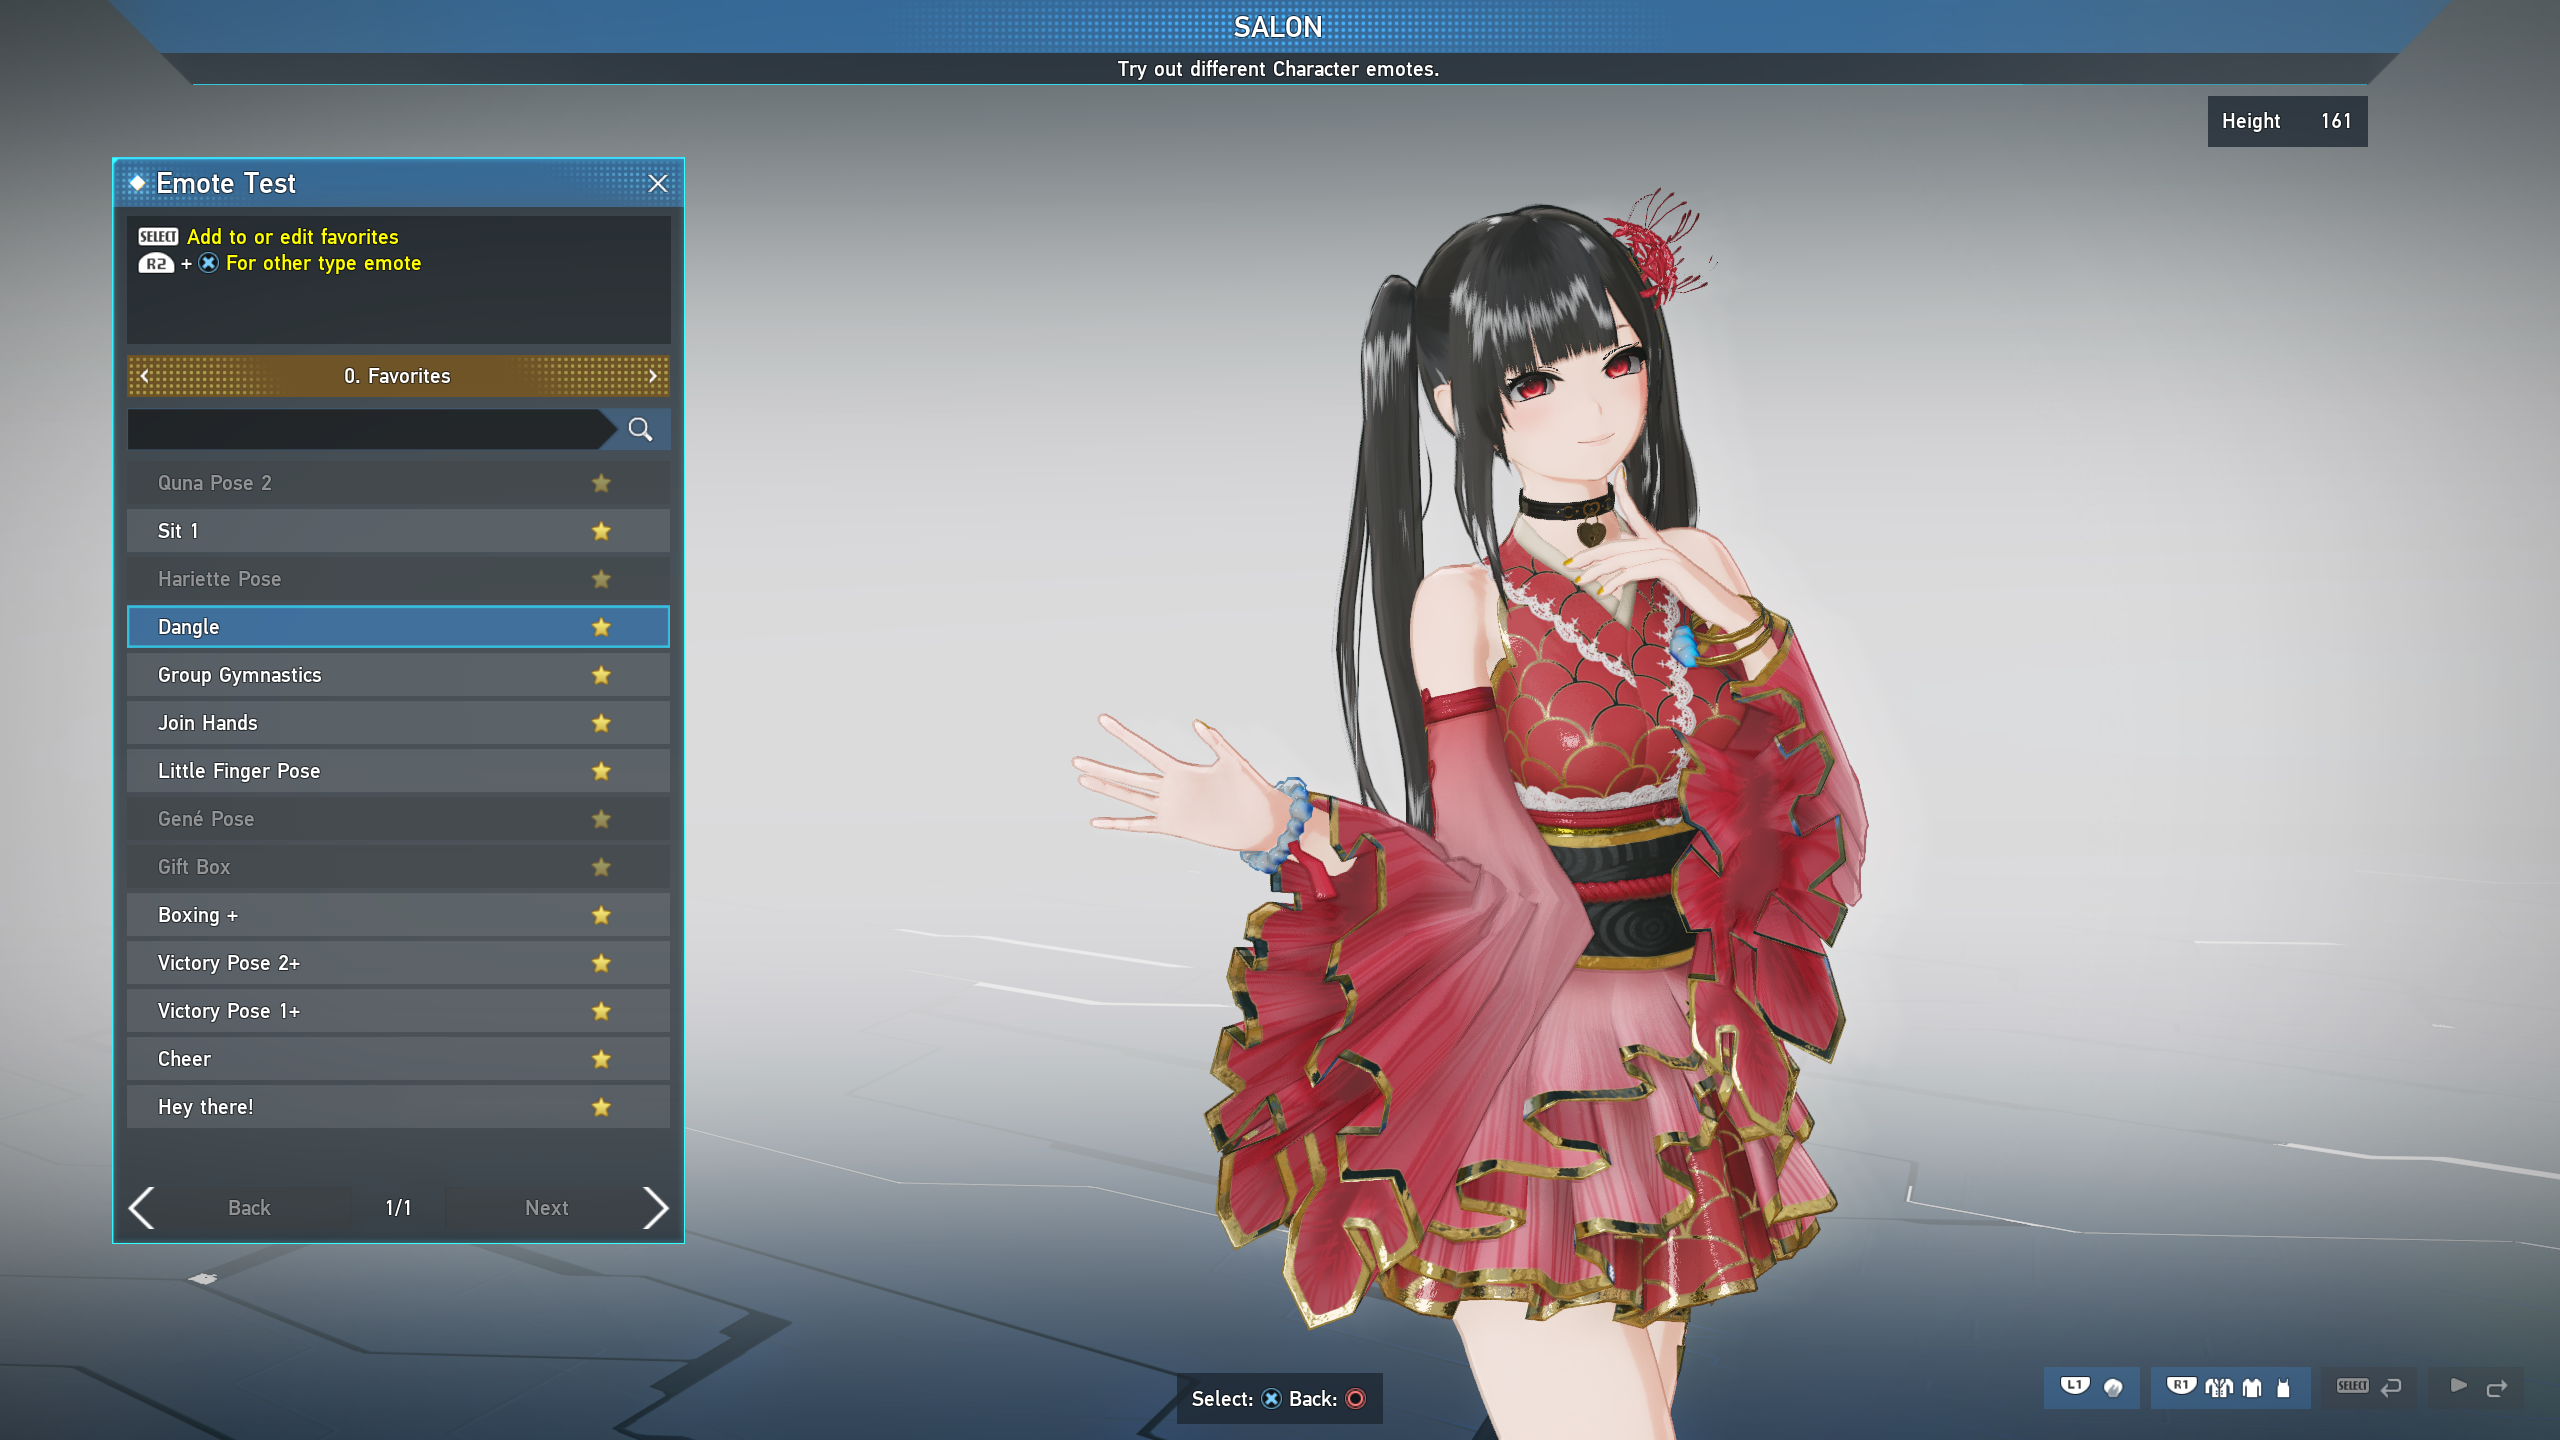The height and width of the screenshot is (1440, 2560).
Task: Play the Victory Pose 2+ emote
Action: (x=398, y=963)
